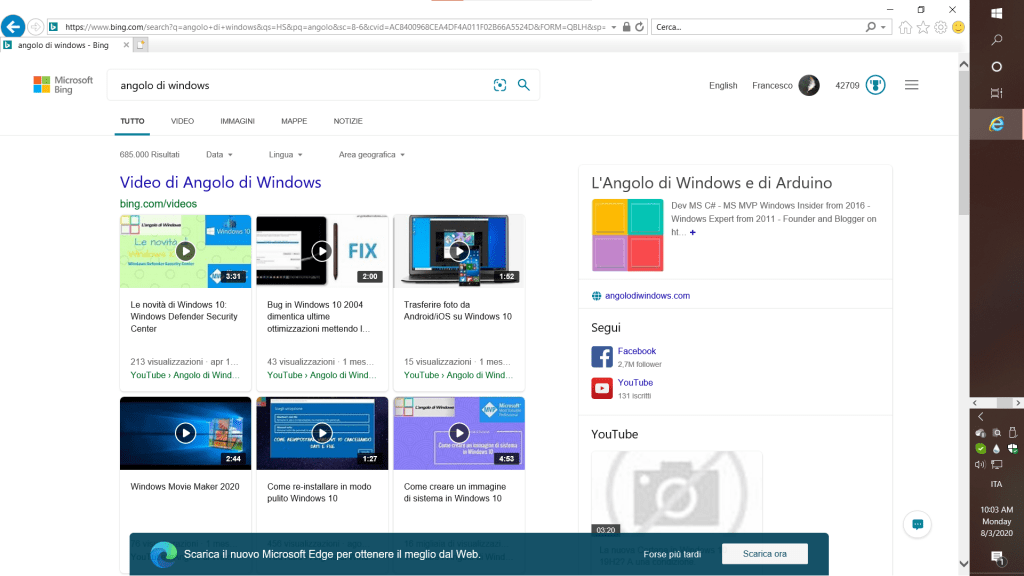Viewport: 1024px width, 576px height.
Task: Click the browser back arrow button
Action: pyautogui.click(x=13, y=27)
